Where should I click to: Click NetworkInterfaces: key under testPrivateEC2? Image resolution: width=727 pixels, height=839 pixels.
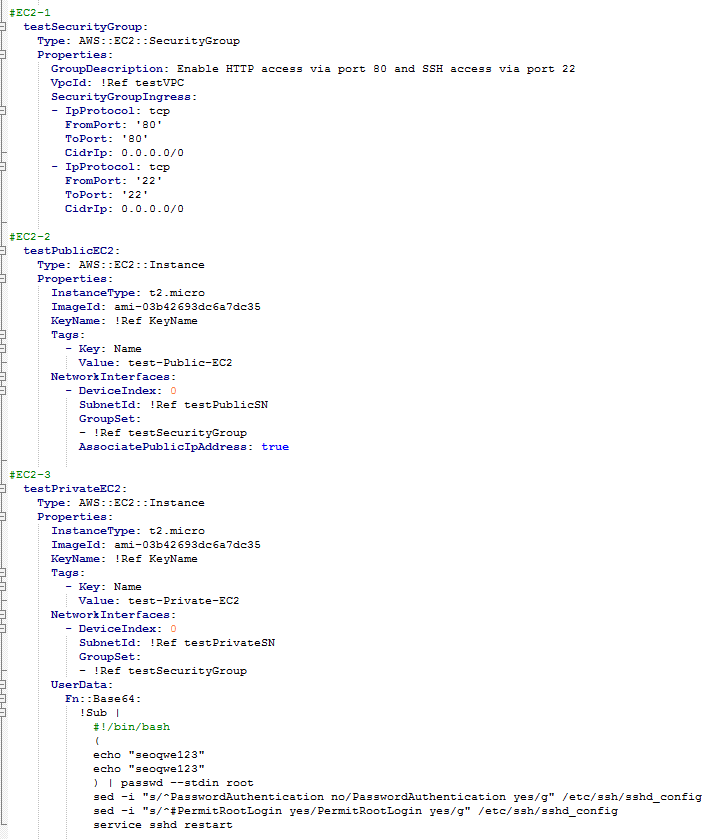pyautogui.click(x=113, y=615)
